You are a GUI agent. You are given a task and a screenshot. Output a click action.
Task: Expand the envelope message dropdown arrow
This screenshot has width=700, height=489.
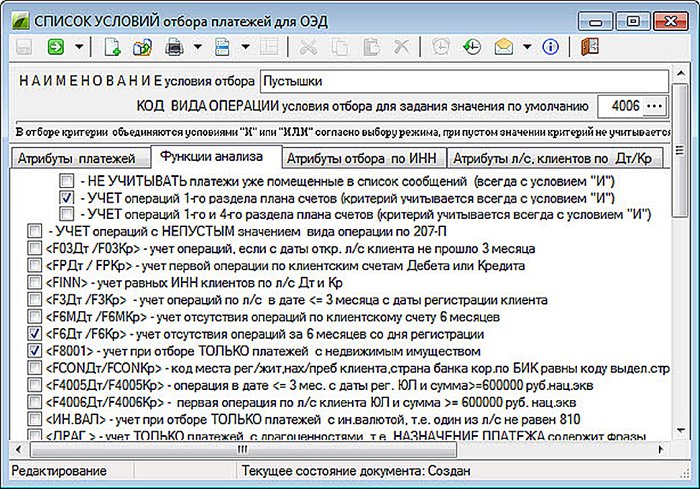[526, 47]
